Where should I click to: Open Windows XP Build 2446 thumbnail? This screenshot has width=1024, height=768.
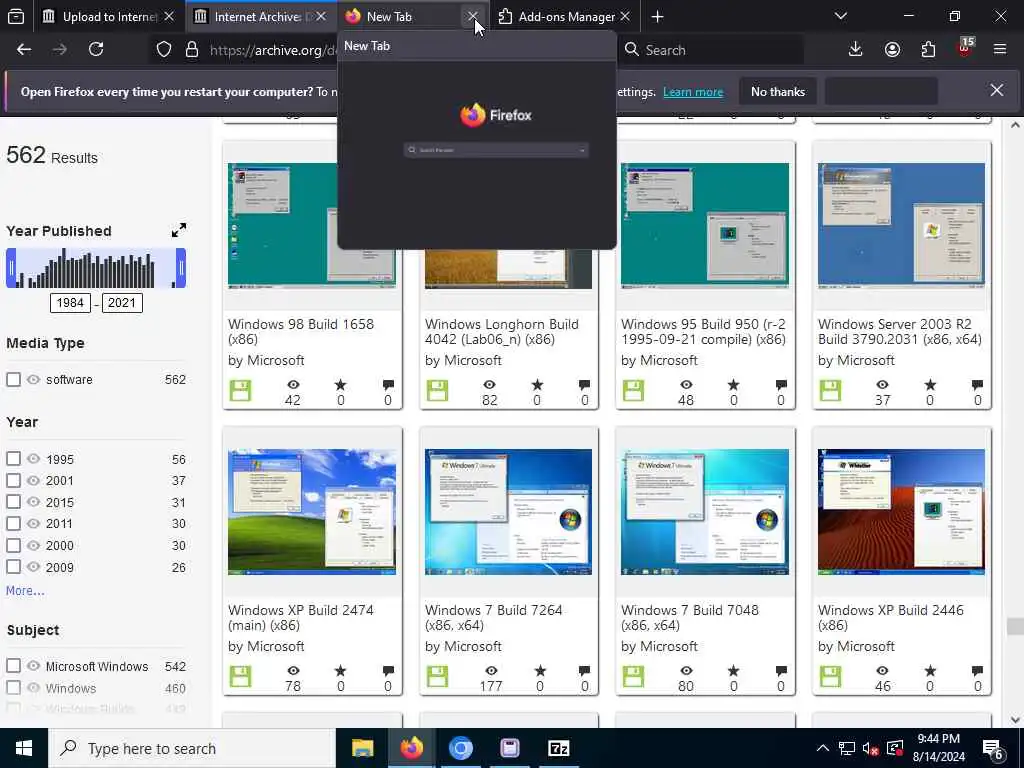pos(901,511)
